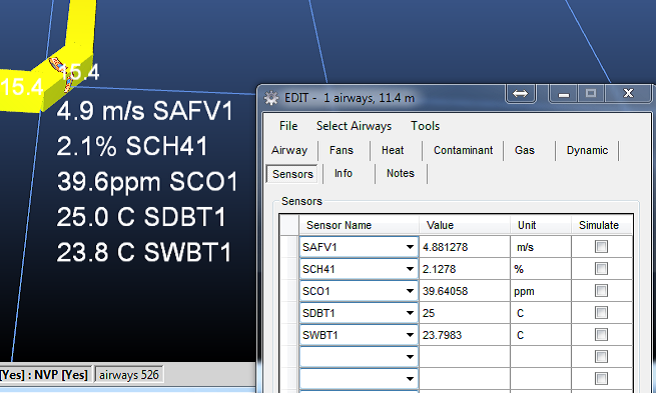The image size is (656, 393).
Task: Open the Tools menu
Action: click(x=425, y=126)
